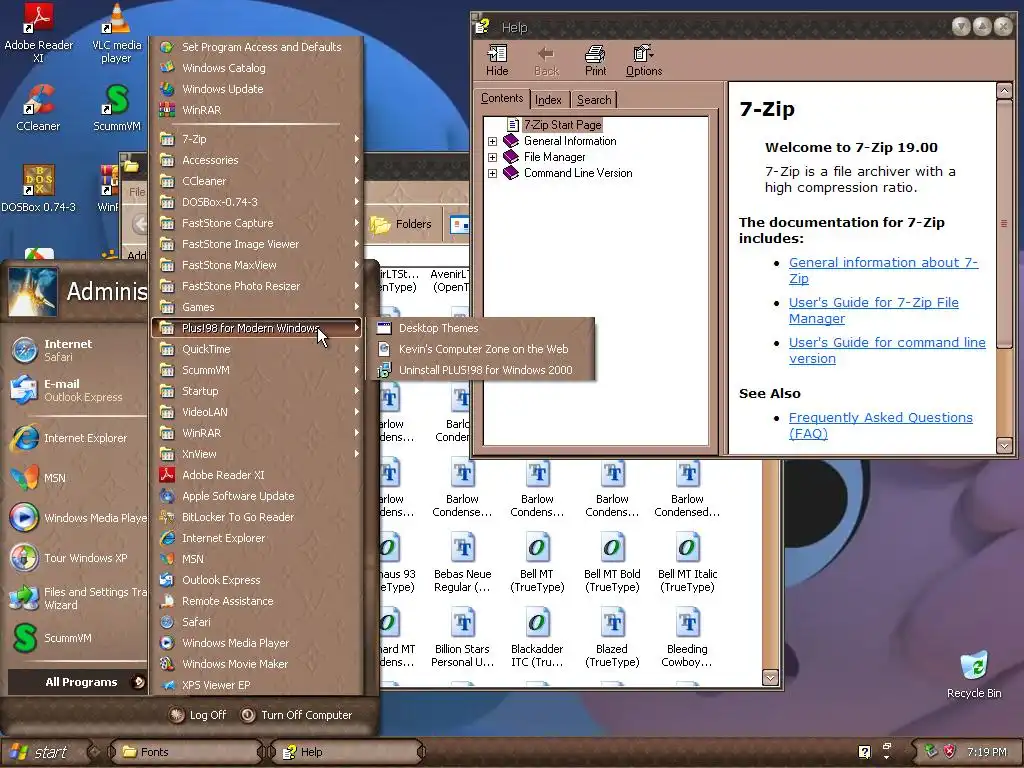Click scroll down arrow in Fonts window

[x=771, y=677]
